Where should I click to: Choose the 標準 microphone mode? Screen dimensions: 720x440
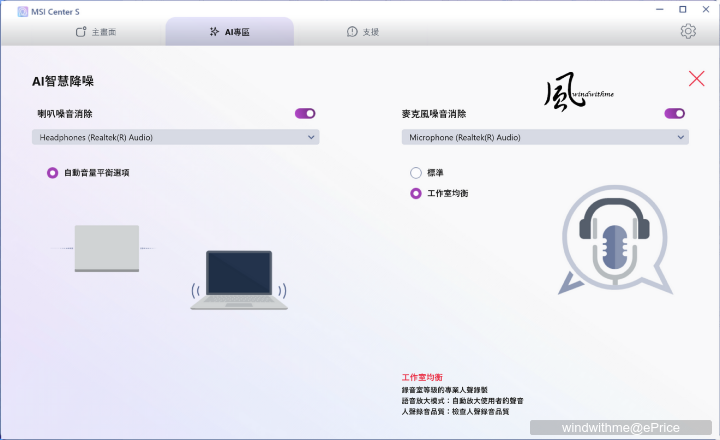416,173
